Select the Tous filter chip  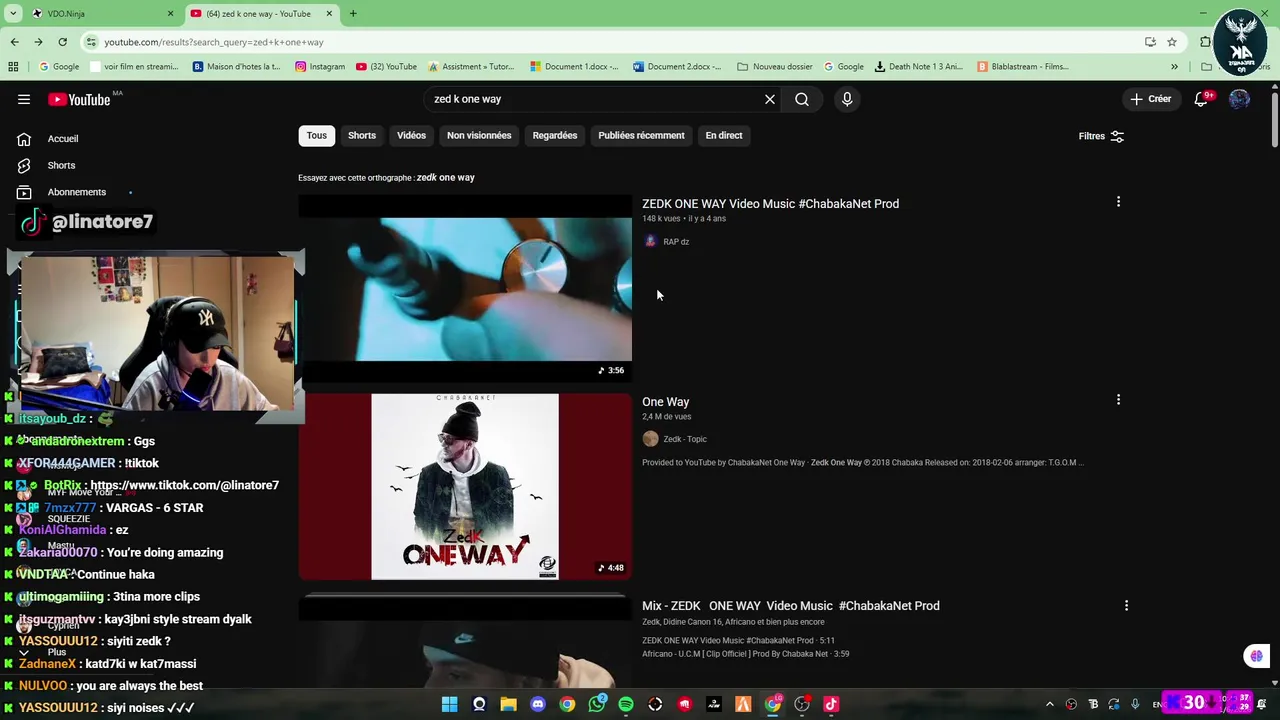point(316,135)
